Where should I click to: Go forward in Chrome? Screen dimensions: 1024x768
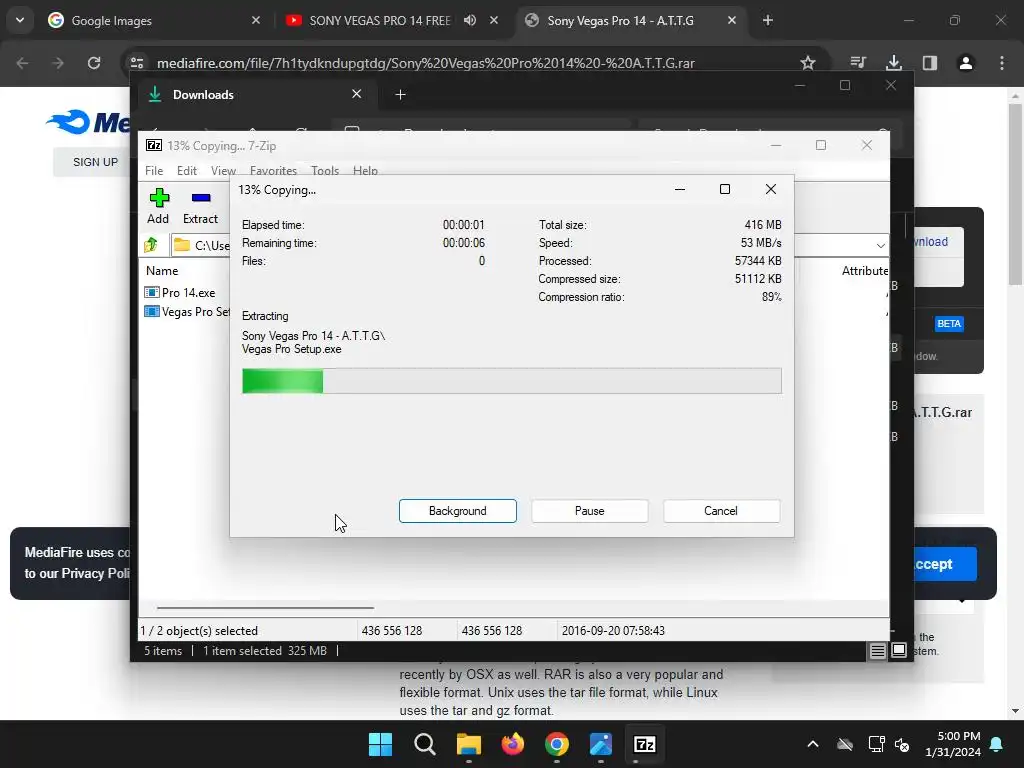pos(58,63)
